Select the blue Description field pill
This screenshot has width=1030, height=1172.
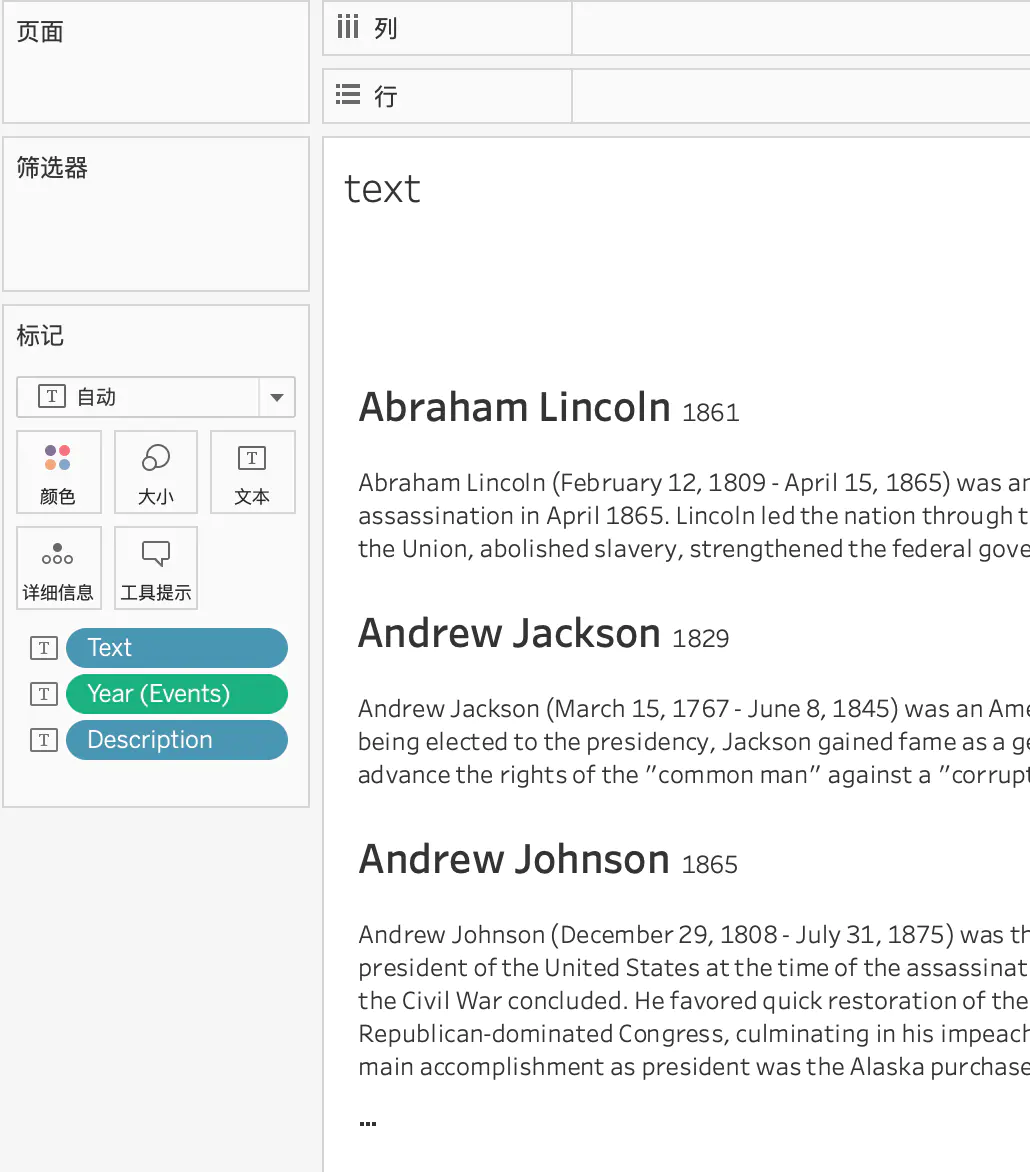coord(177,740)
